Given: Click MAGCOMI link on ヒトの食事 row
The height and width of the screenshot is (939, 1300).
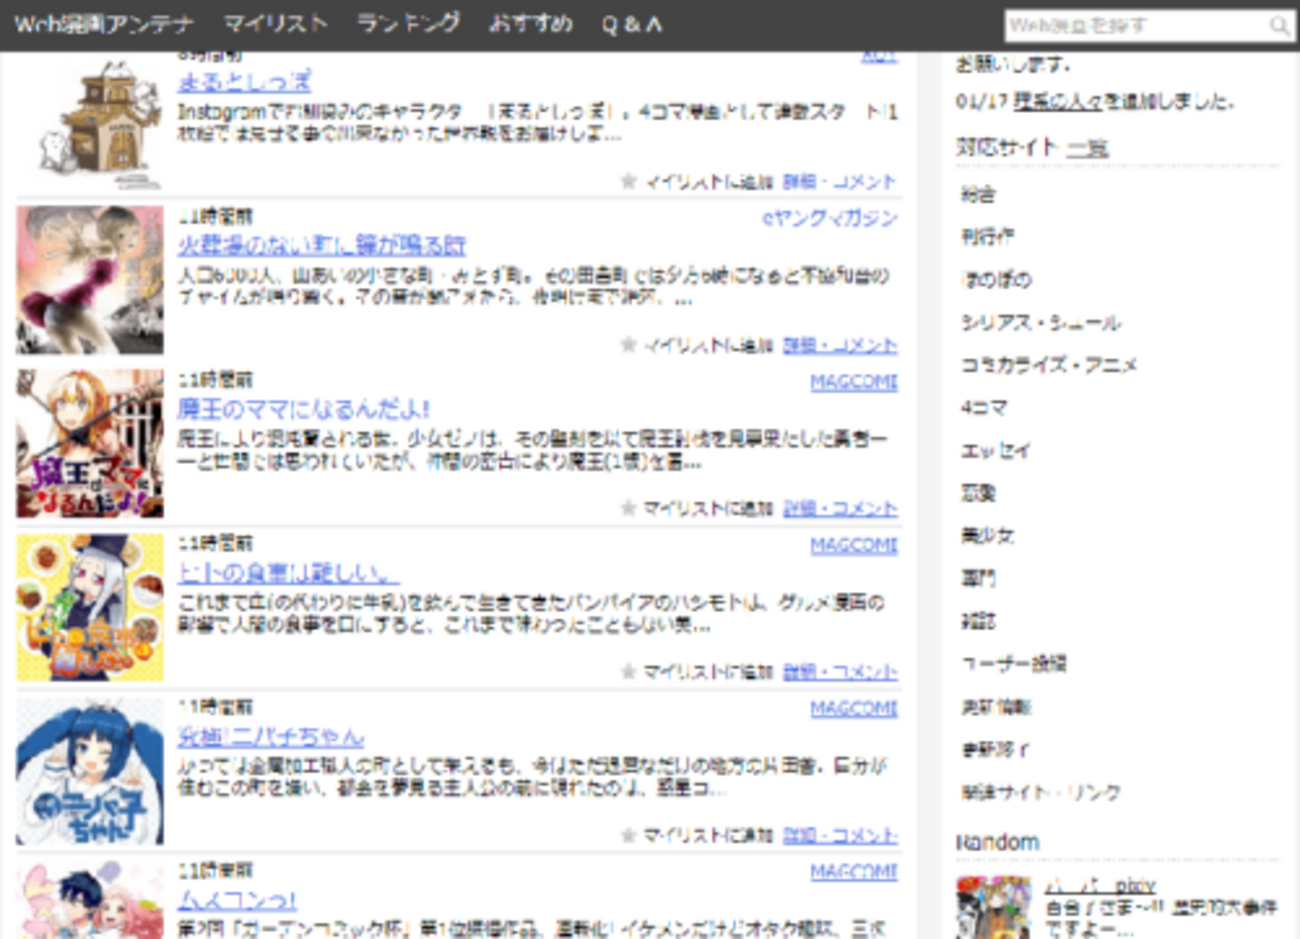Looking at the screenshot, I should 854,545.
